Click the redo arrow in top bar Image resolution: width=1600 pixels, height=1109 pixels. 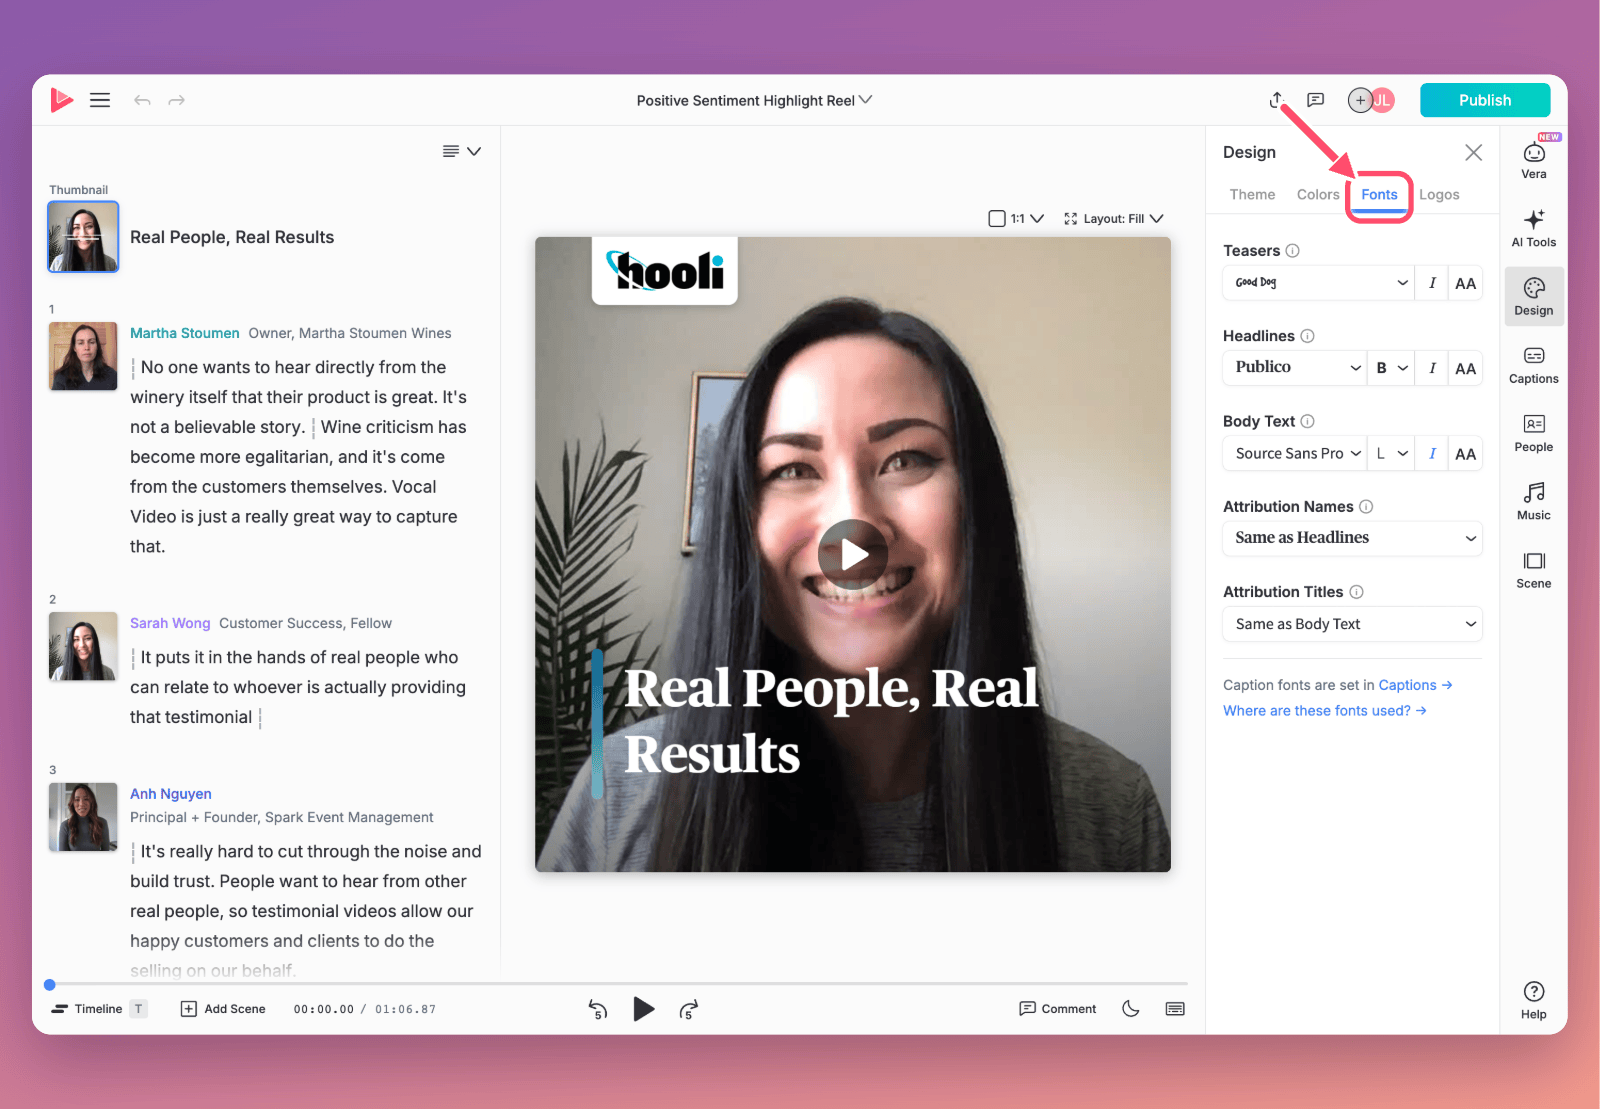[x=177, y=100]
